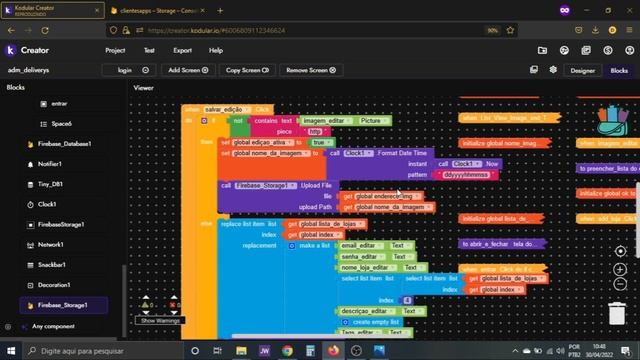The width and height of the screenshot is (640, 360).
Task: Click the Show Warnings button
Action: (x=160, y=320)
